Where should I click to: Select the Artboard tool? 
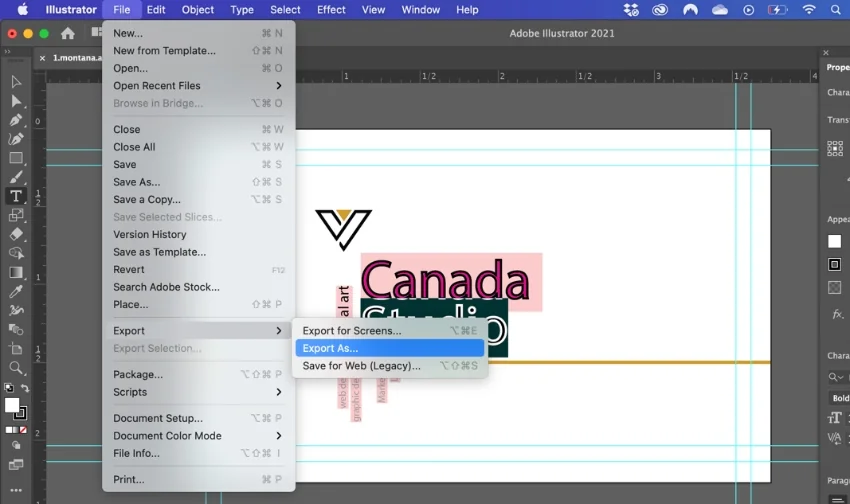tap(16, 348)
